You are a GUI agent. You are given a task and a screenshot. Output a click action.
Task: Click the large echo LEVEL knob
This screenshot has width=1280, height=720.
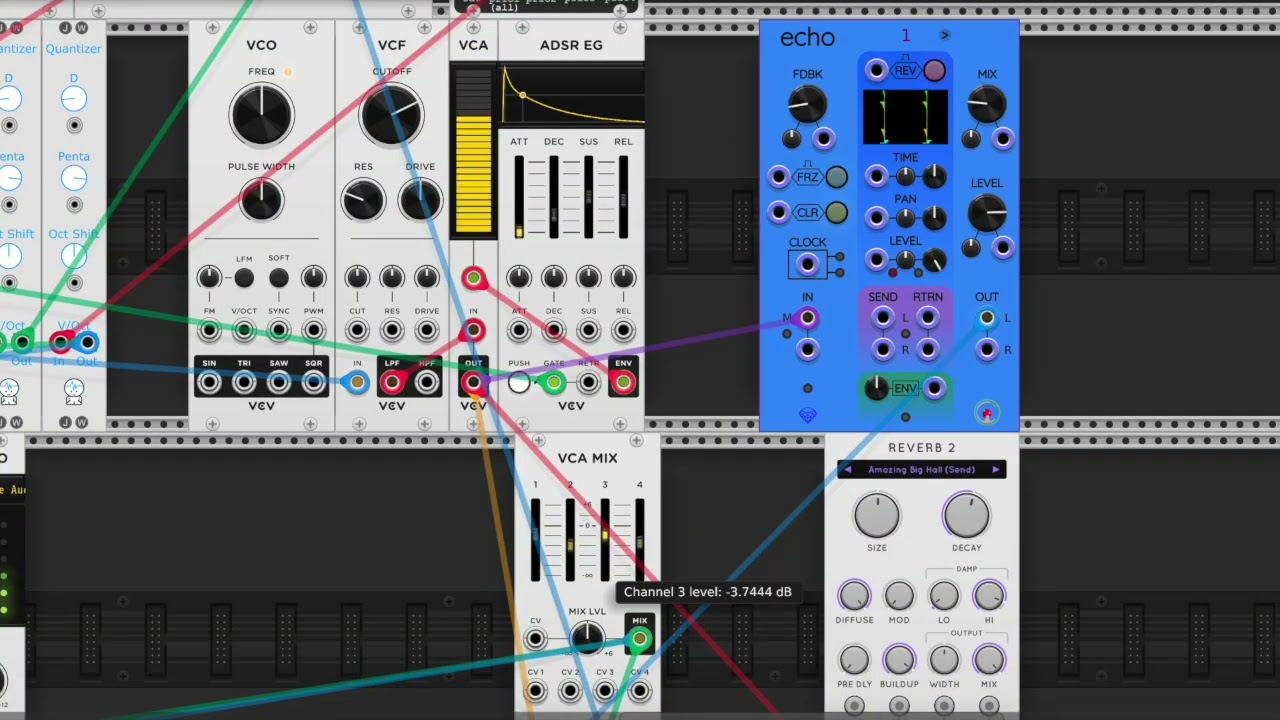coord(987,212)
